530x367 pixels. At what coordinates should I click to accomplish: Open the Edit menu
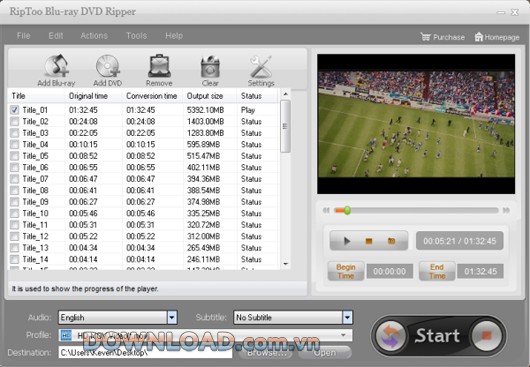coord(56,36)
